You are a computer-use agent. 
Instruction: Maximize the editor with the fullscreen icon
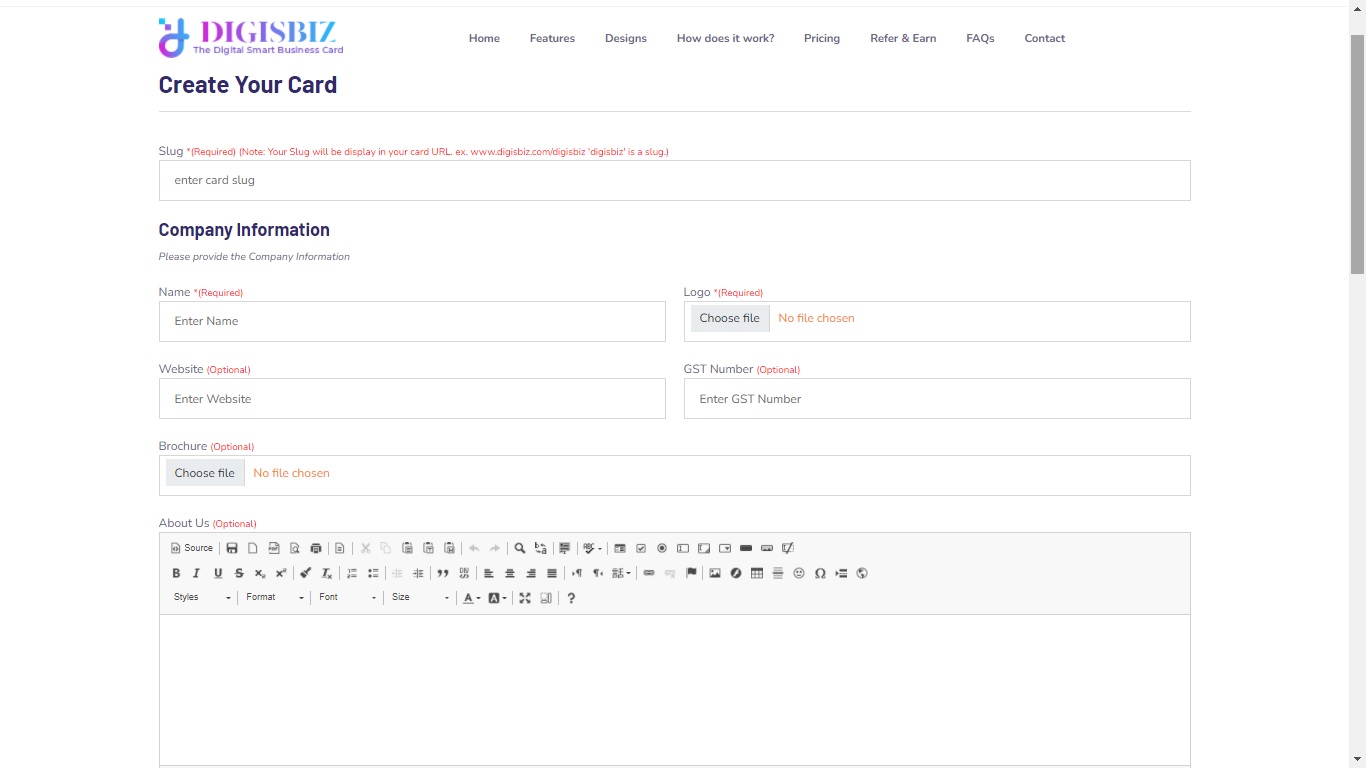click(x=525, y=598)
